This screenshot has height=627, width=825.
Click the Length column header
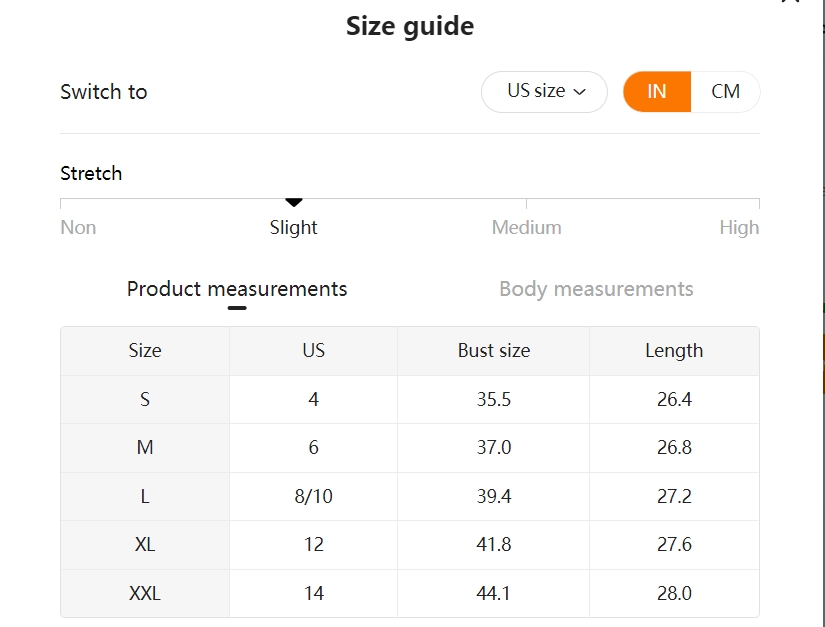tap(674, 351)
